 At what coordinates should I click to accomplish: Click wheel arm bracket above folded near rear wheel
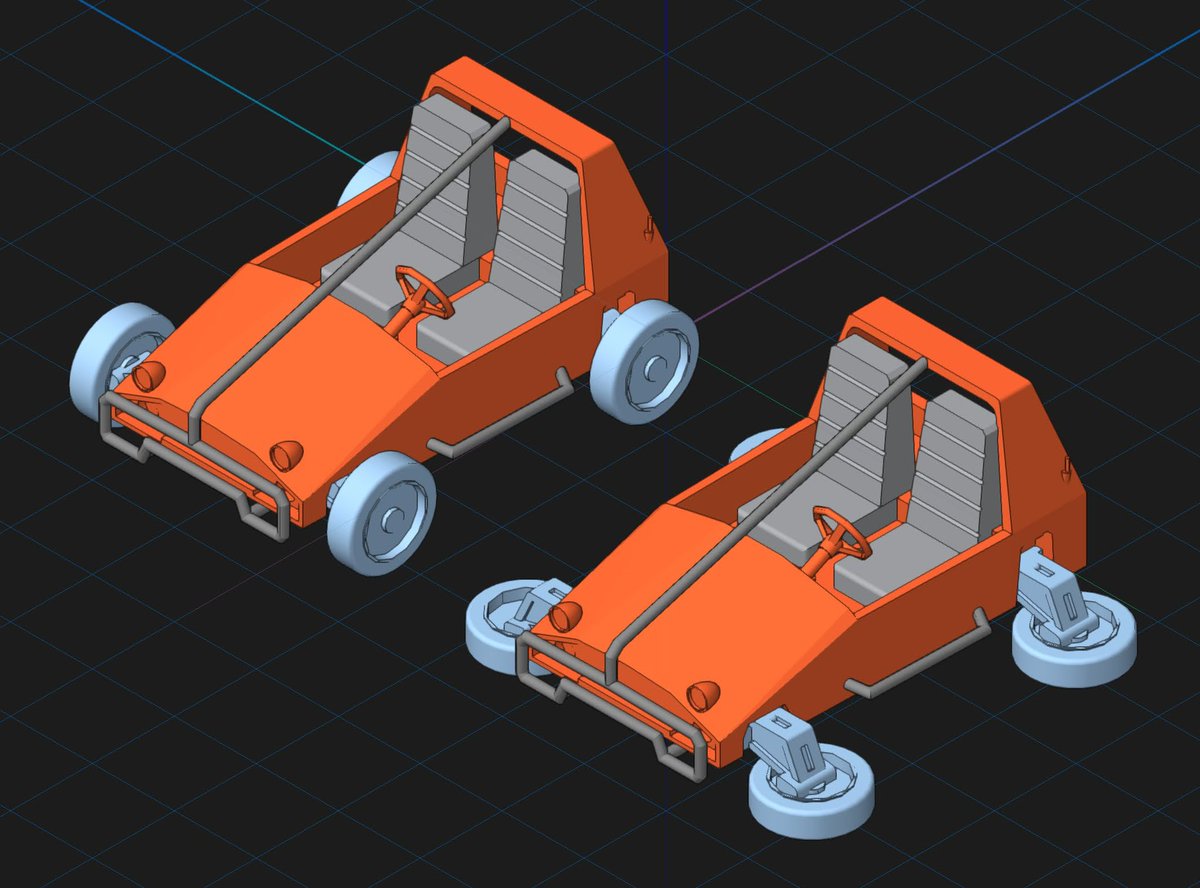click(1056, 595)
